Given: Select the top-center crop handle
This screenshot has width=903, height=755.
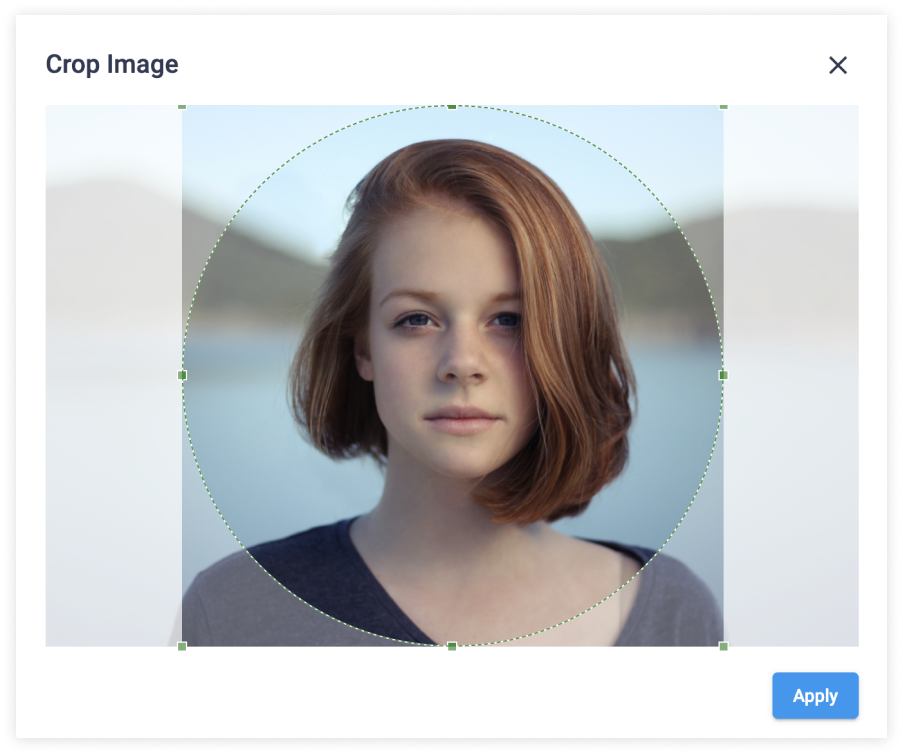Looking at the screenshot, I should (452, 107).
